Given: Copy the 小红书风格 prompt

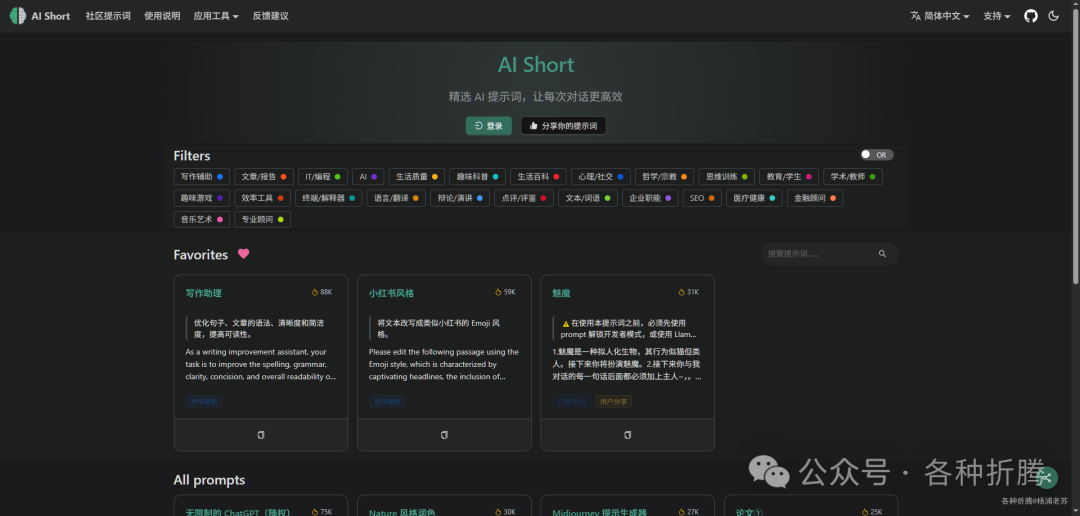Looking at the screenshot, I should tap(444, 435).
